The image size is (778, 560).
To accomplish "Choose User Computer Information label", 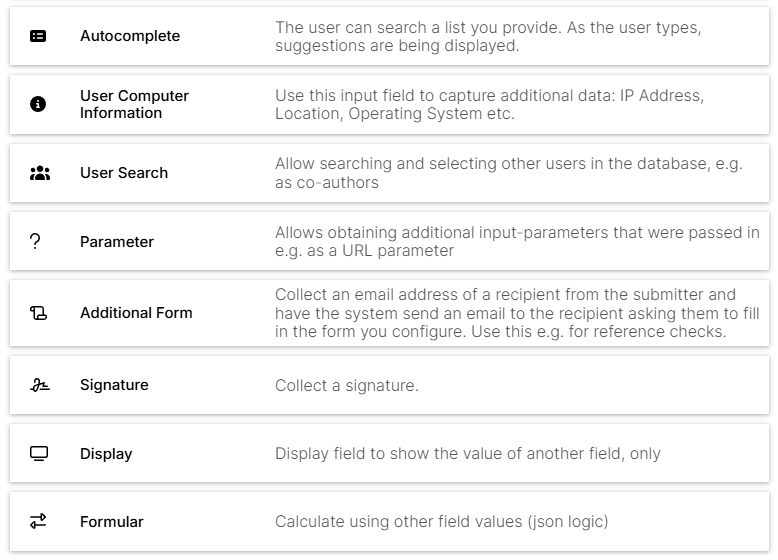I will (134, 104).
